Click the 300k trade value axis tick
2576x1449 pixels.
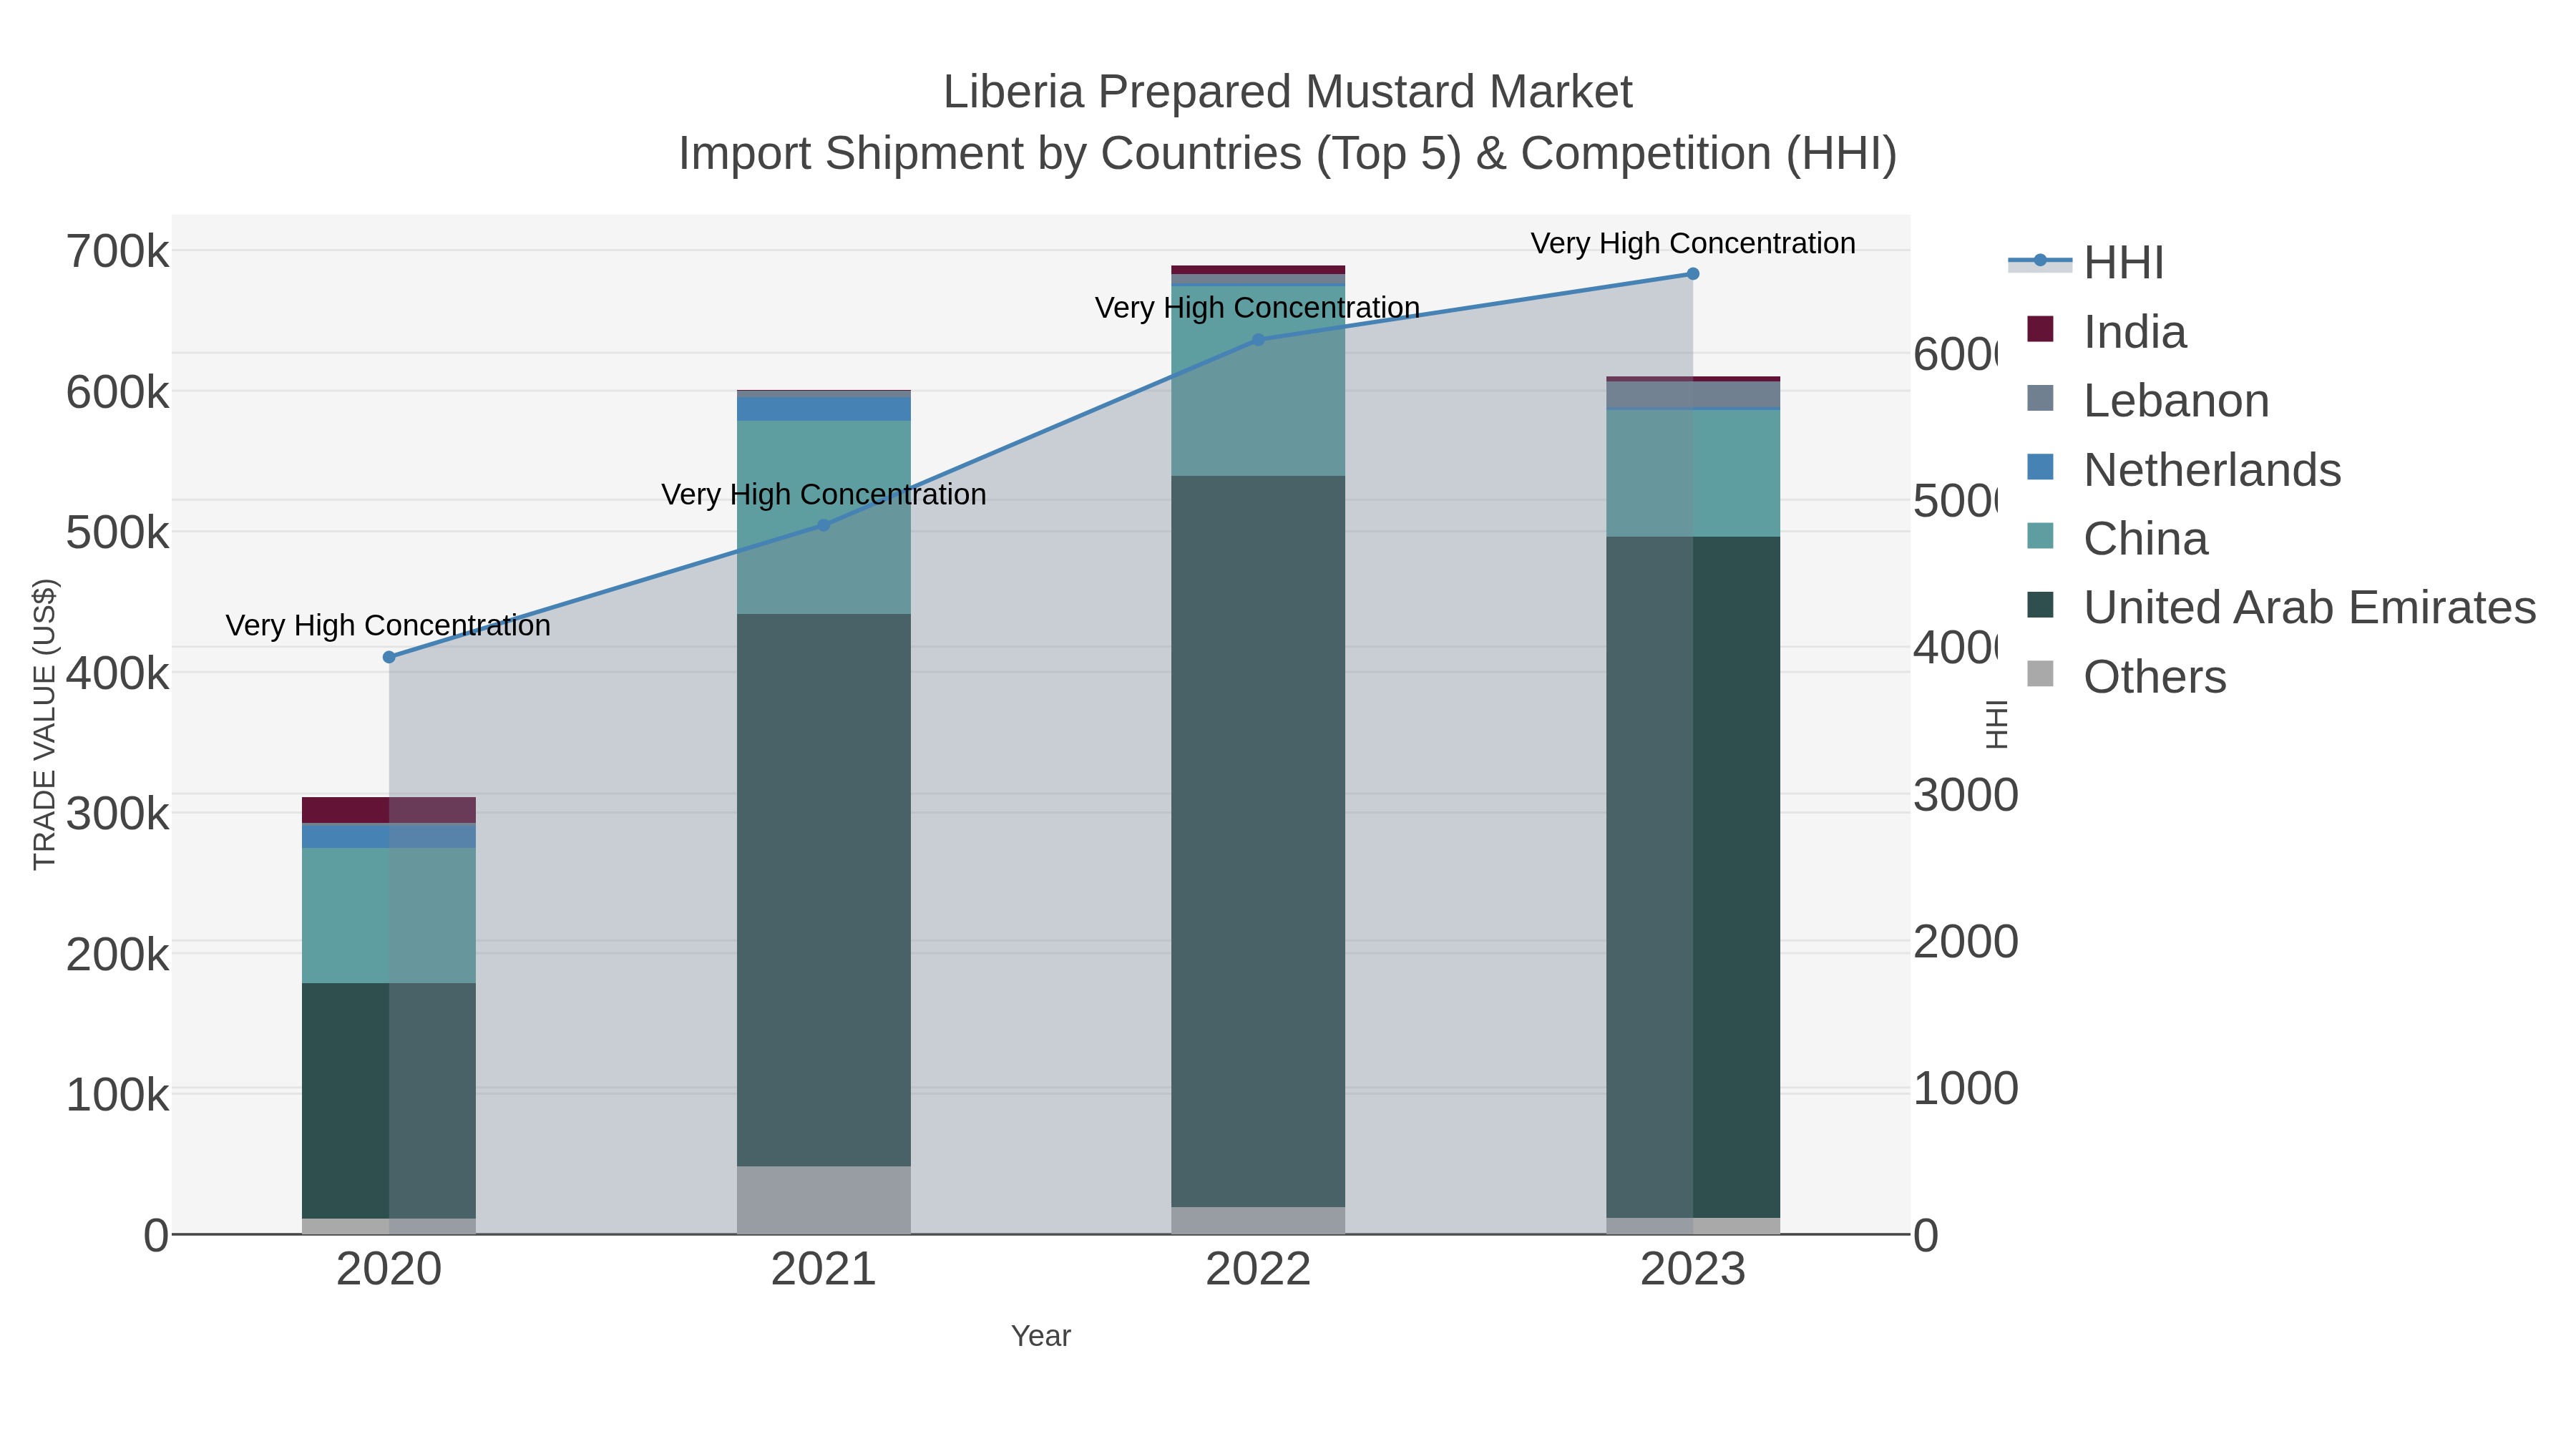tap(117, 814)
